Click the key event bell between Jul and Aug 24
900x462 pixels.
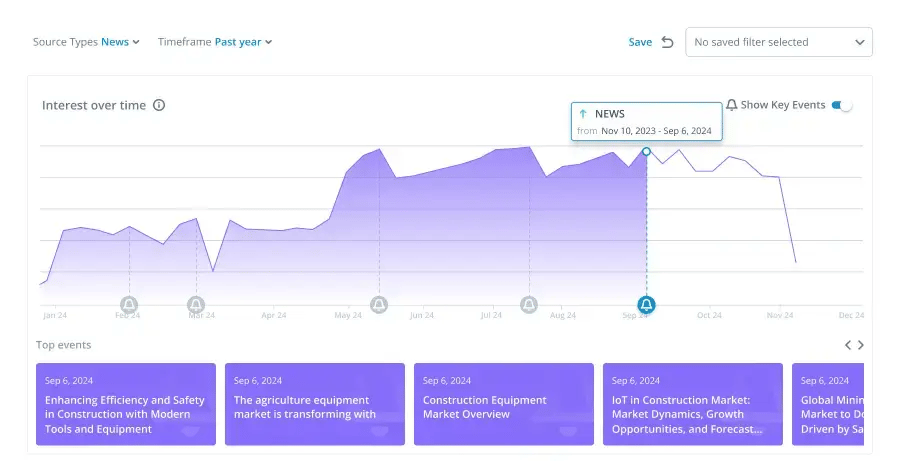tap(529, 305)
